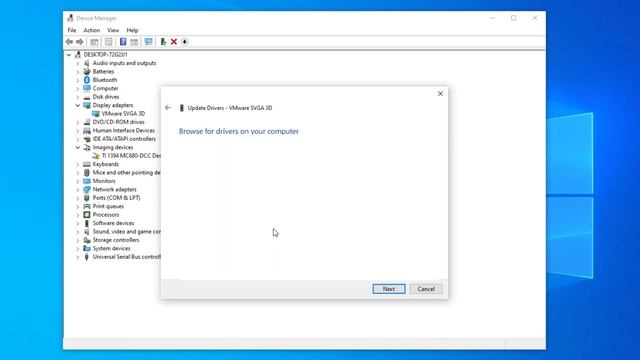
Task: Close the Update Drivers dialog with X
Action: click(440, 93)
